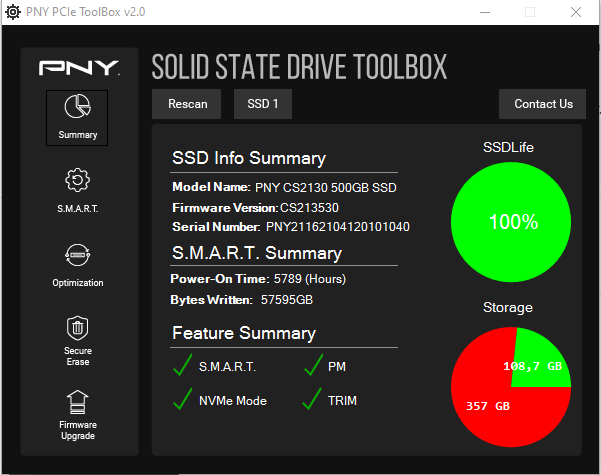
Task: Close the PNY PCIe ToolBox window
Action: 576,12
